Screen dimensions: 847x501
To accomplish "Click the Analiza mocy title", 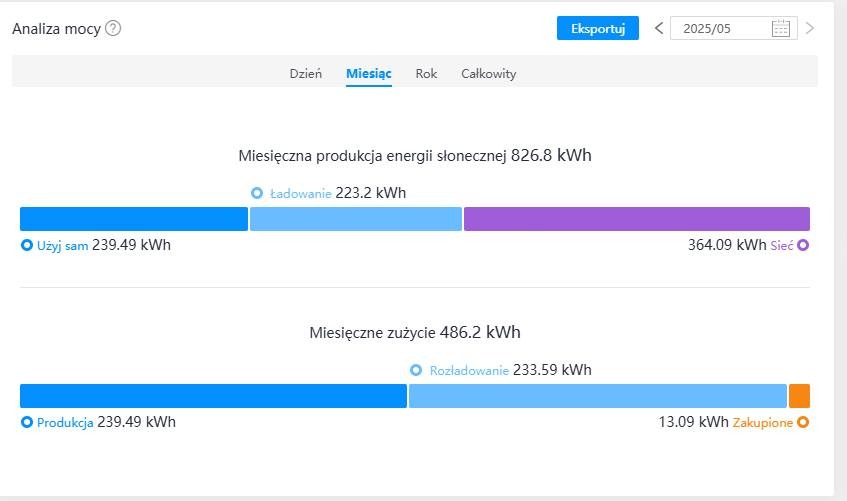I will [x=56, y=29].
